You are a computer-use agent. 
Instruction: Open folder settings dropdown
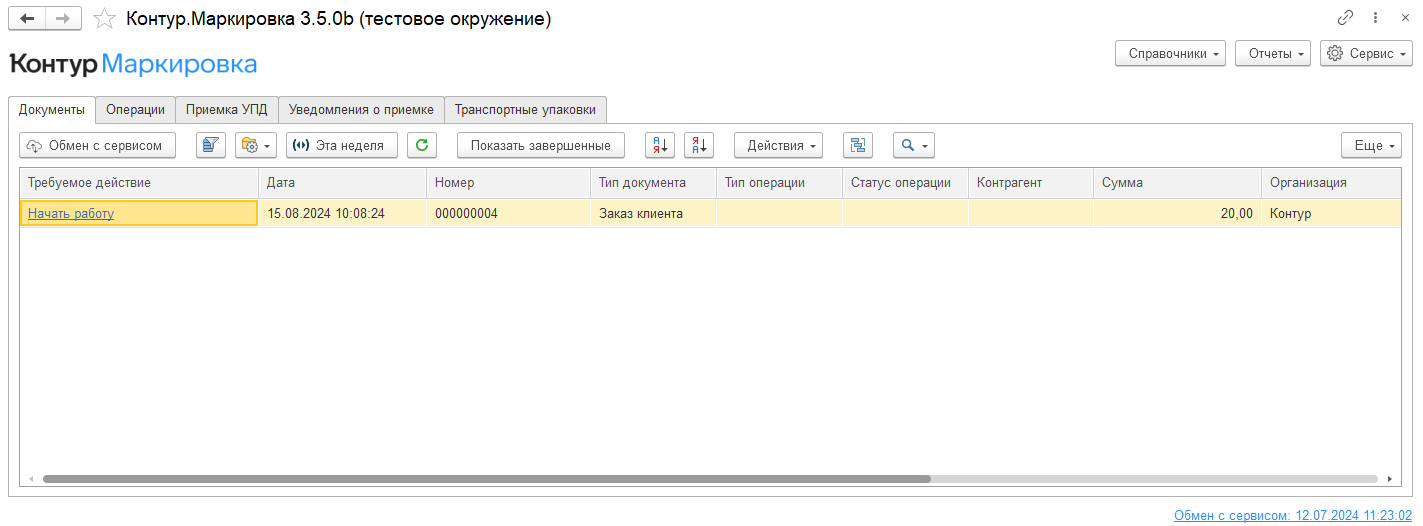[256, 145]
